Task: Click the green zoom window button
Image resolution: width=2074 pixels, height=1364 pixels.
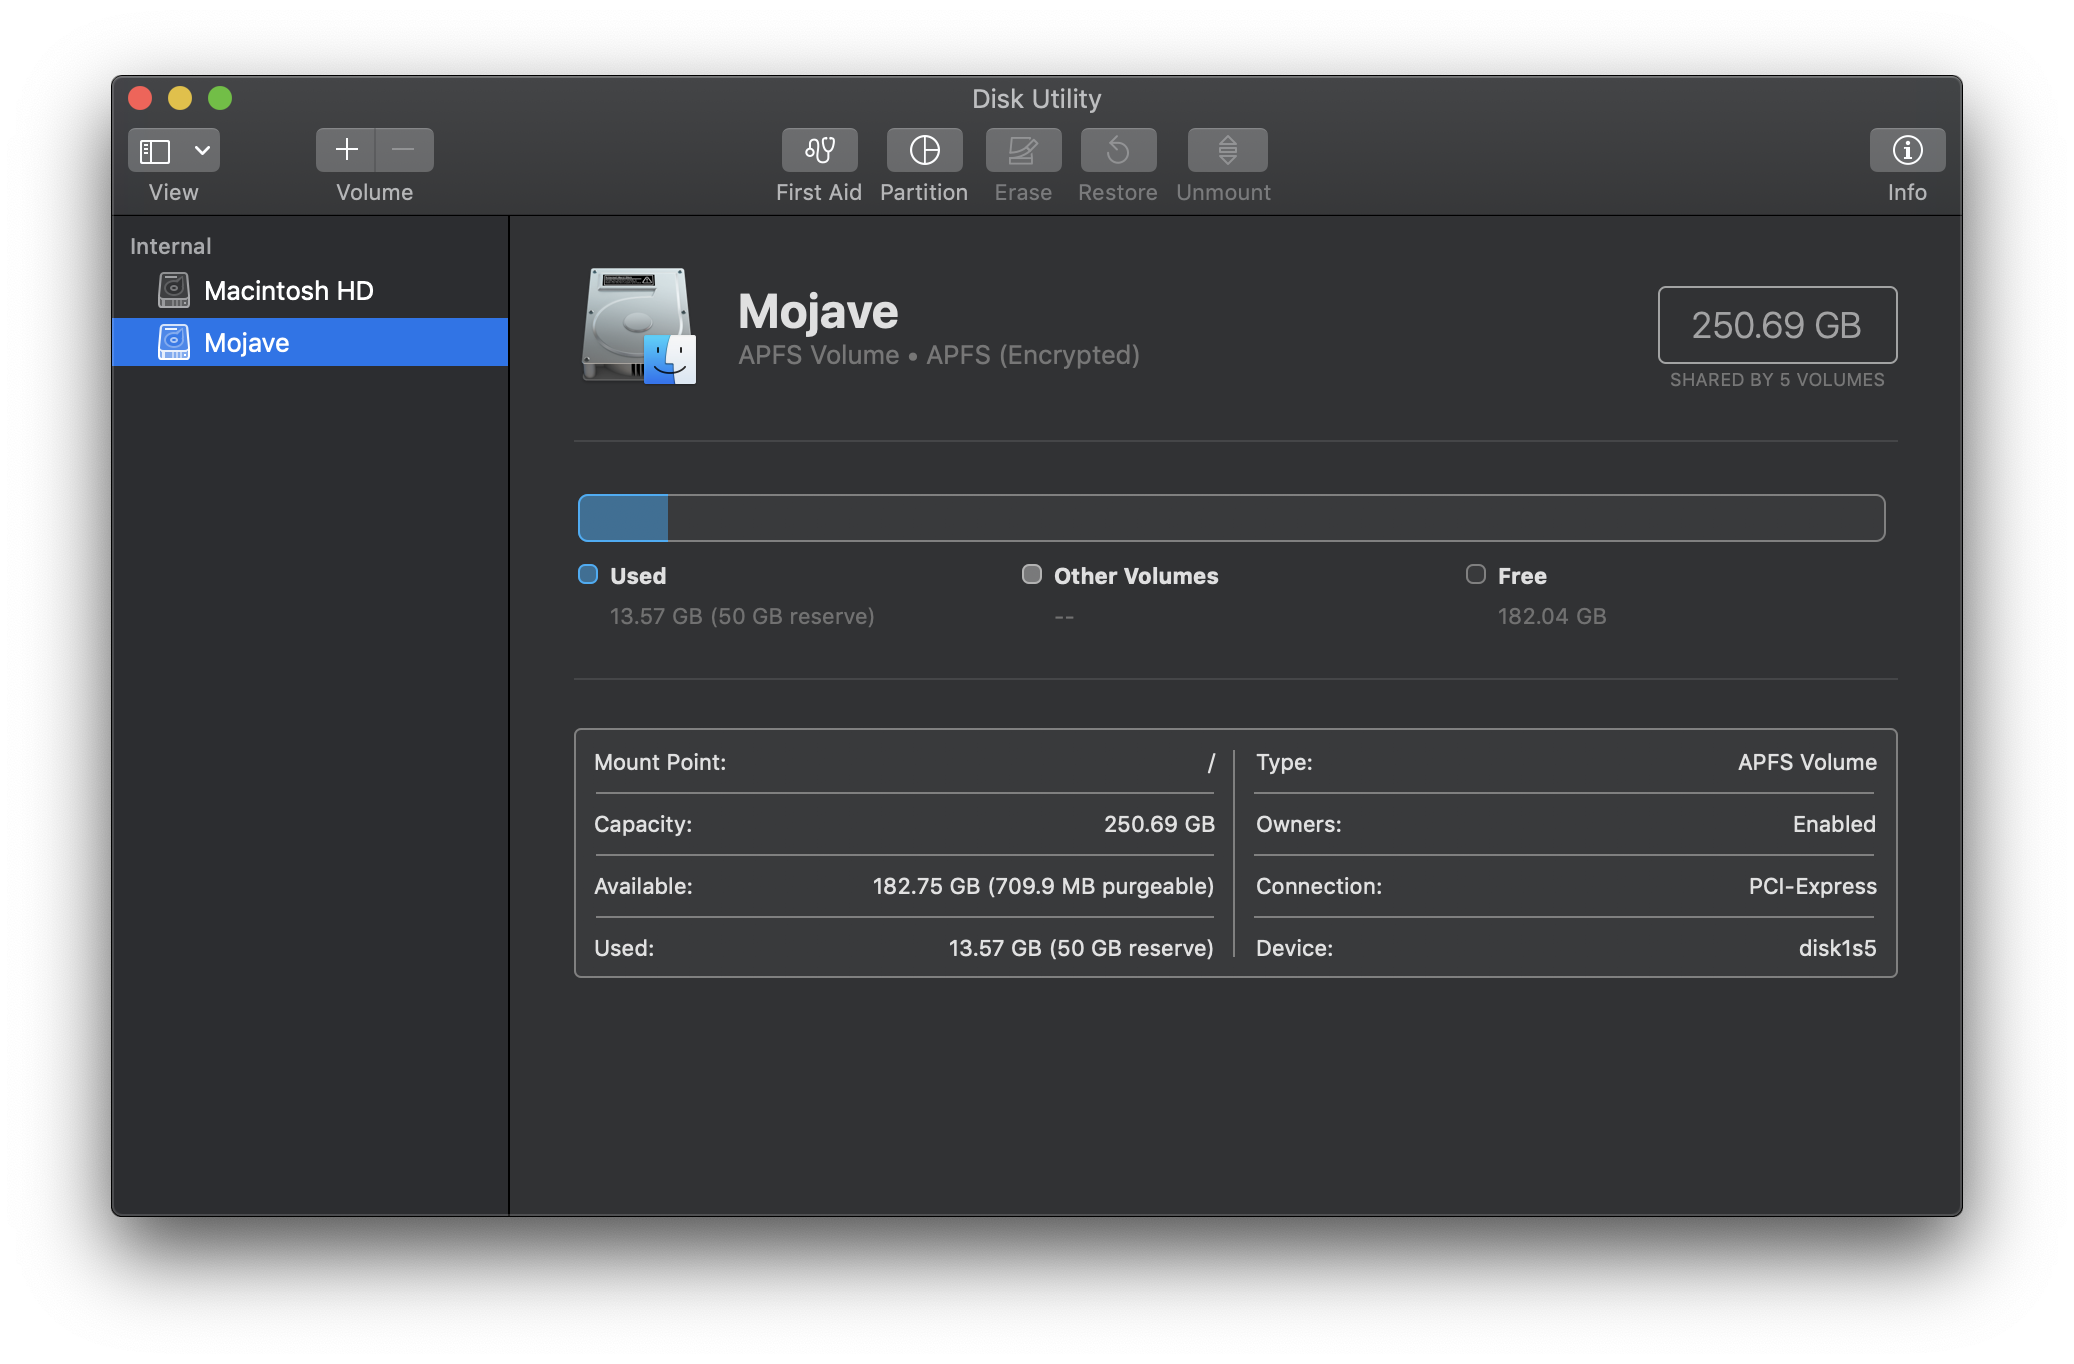Action: point(220,98)
